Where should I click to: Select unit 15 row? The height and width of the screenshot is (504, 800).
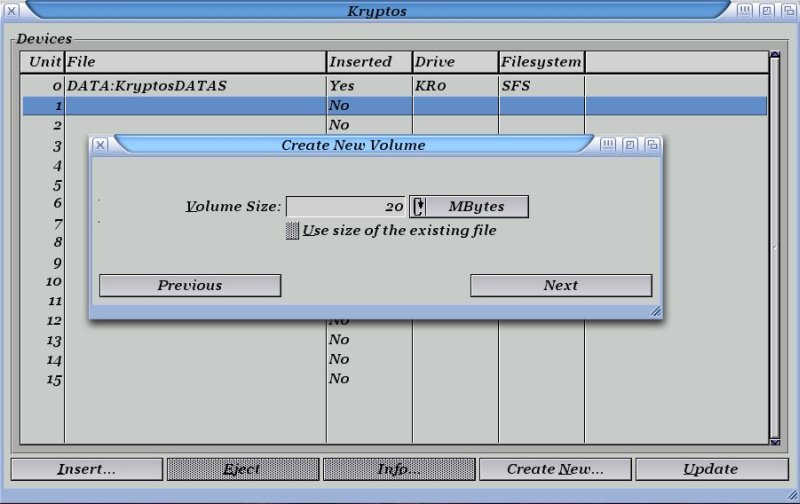pyautogui.click(x=394, y=379)
